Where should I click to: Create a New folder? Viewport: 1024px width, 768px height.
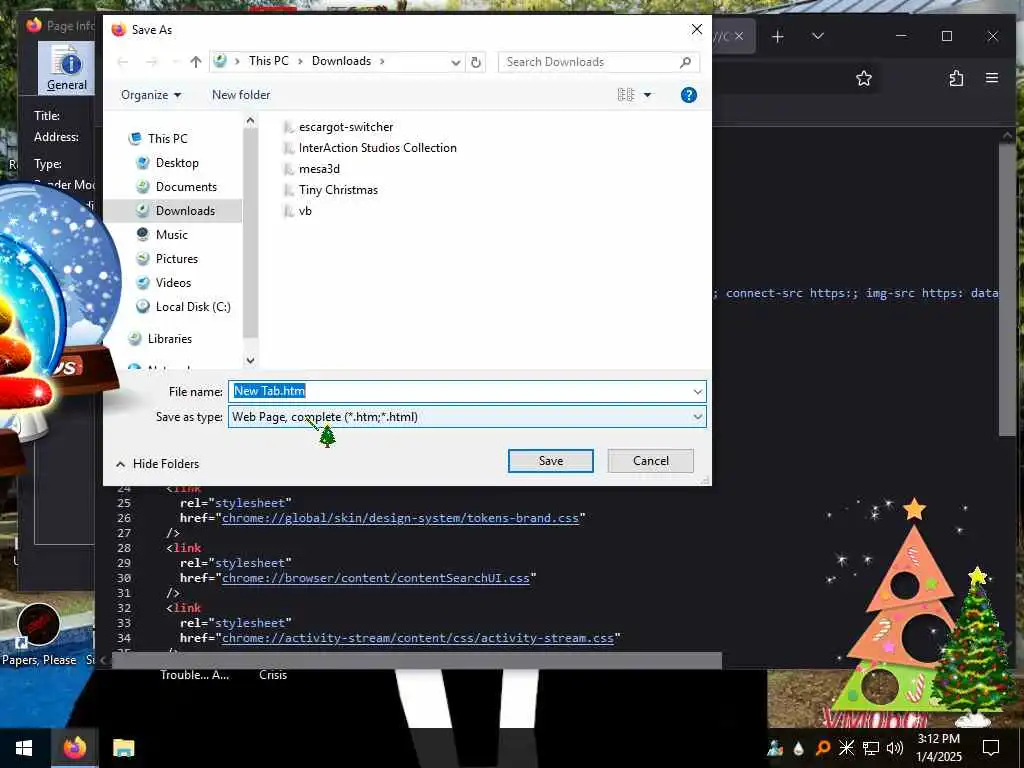(241, 95)
